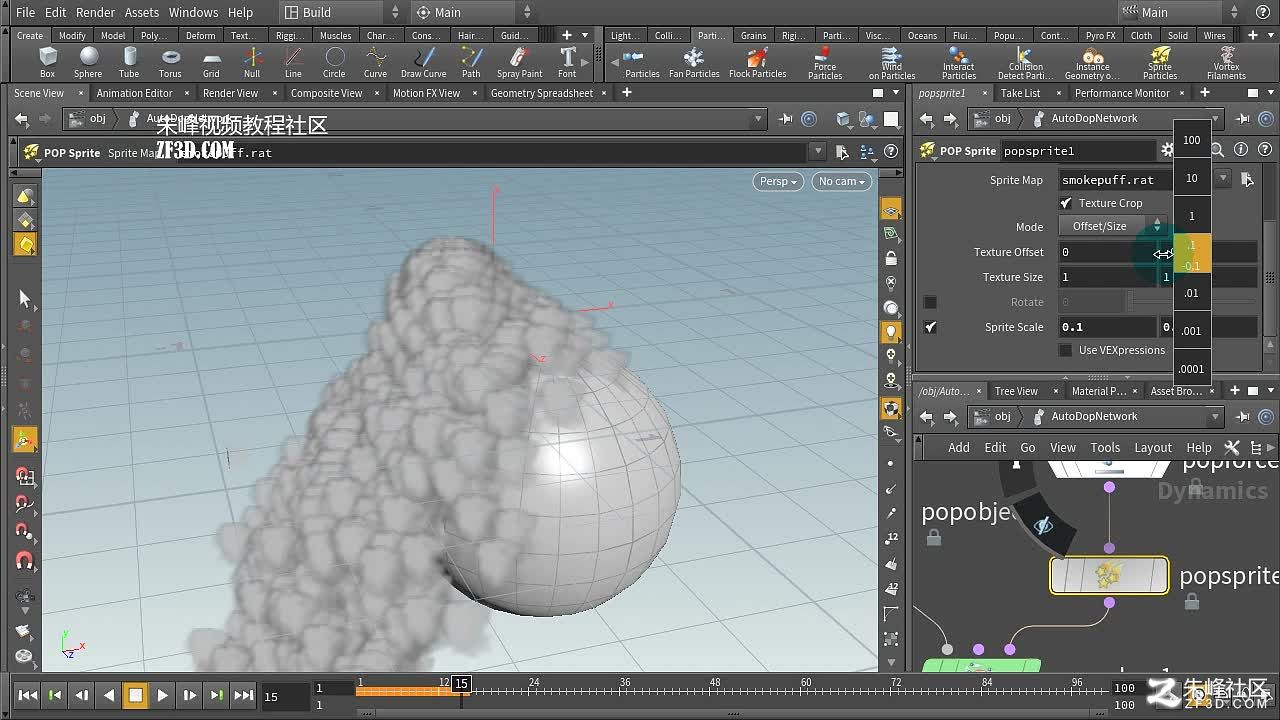Screen dimensions: 1280x720
Task: Jump to the first frame button
Action: click(x=28, y=695)
